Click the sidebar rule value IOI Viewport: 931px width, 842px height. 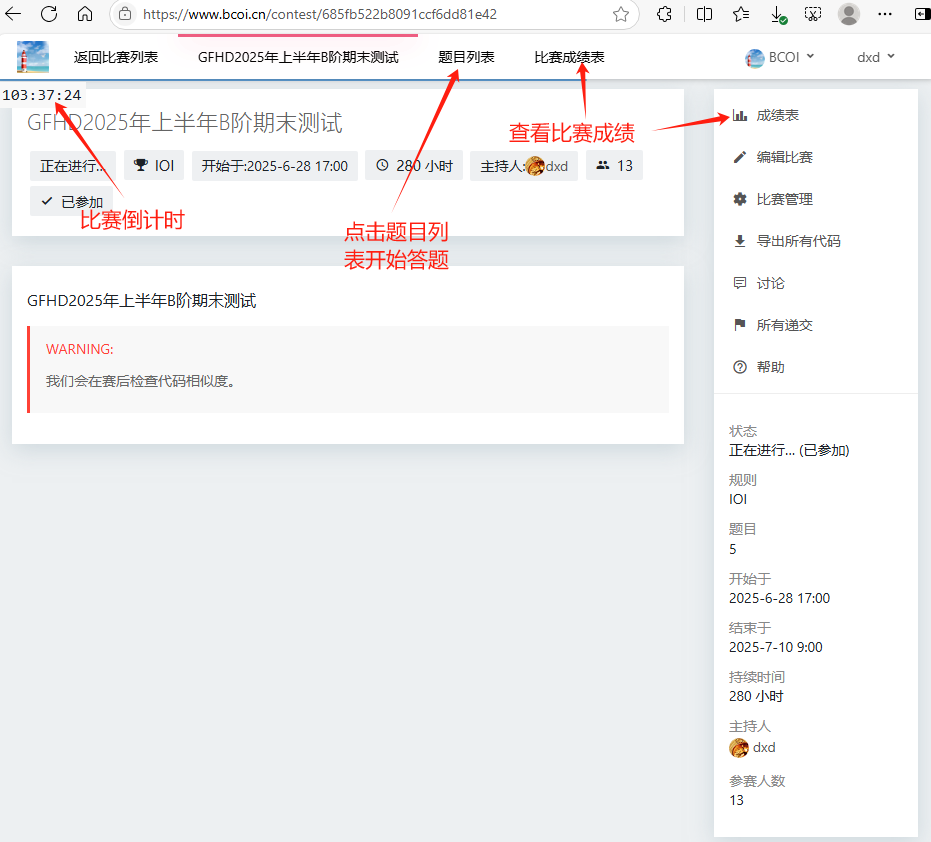tap(738, 499)
